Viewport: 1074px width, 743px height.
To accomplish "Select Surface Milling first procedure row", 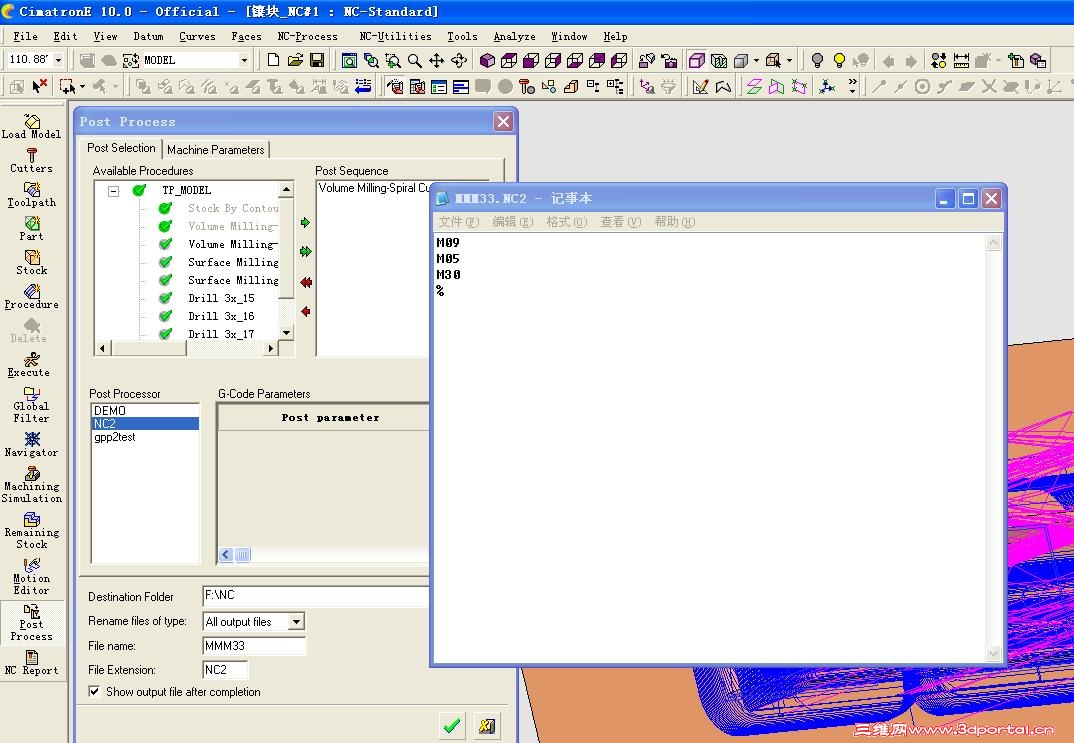I will point(233,262).
